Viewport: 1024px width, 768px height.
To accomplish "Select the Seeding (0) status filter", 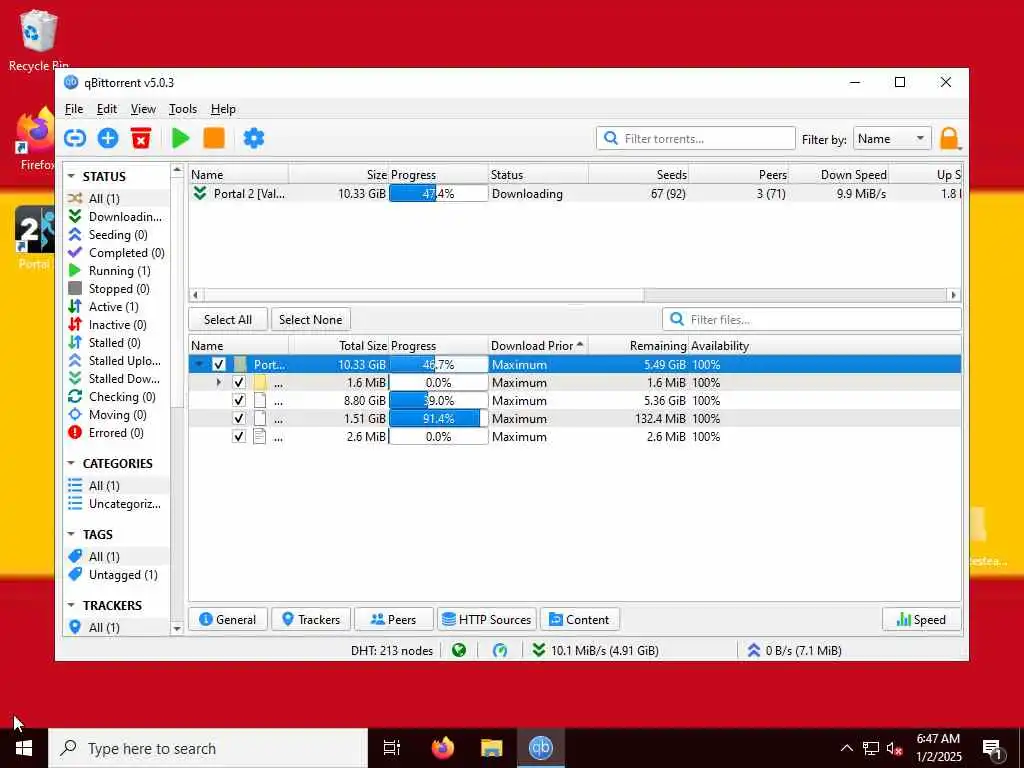I will tap(117, 234).
